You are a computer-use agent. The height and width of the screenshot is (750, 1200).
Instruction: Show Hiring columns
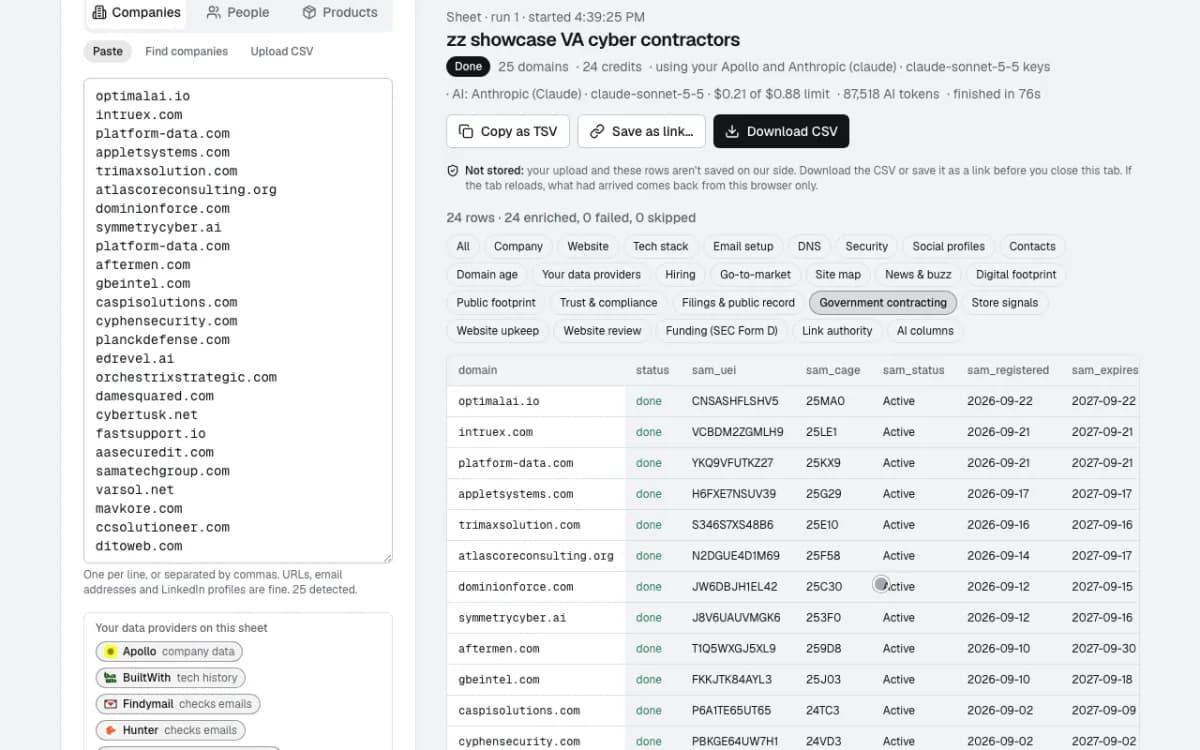pos(680,274)
